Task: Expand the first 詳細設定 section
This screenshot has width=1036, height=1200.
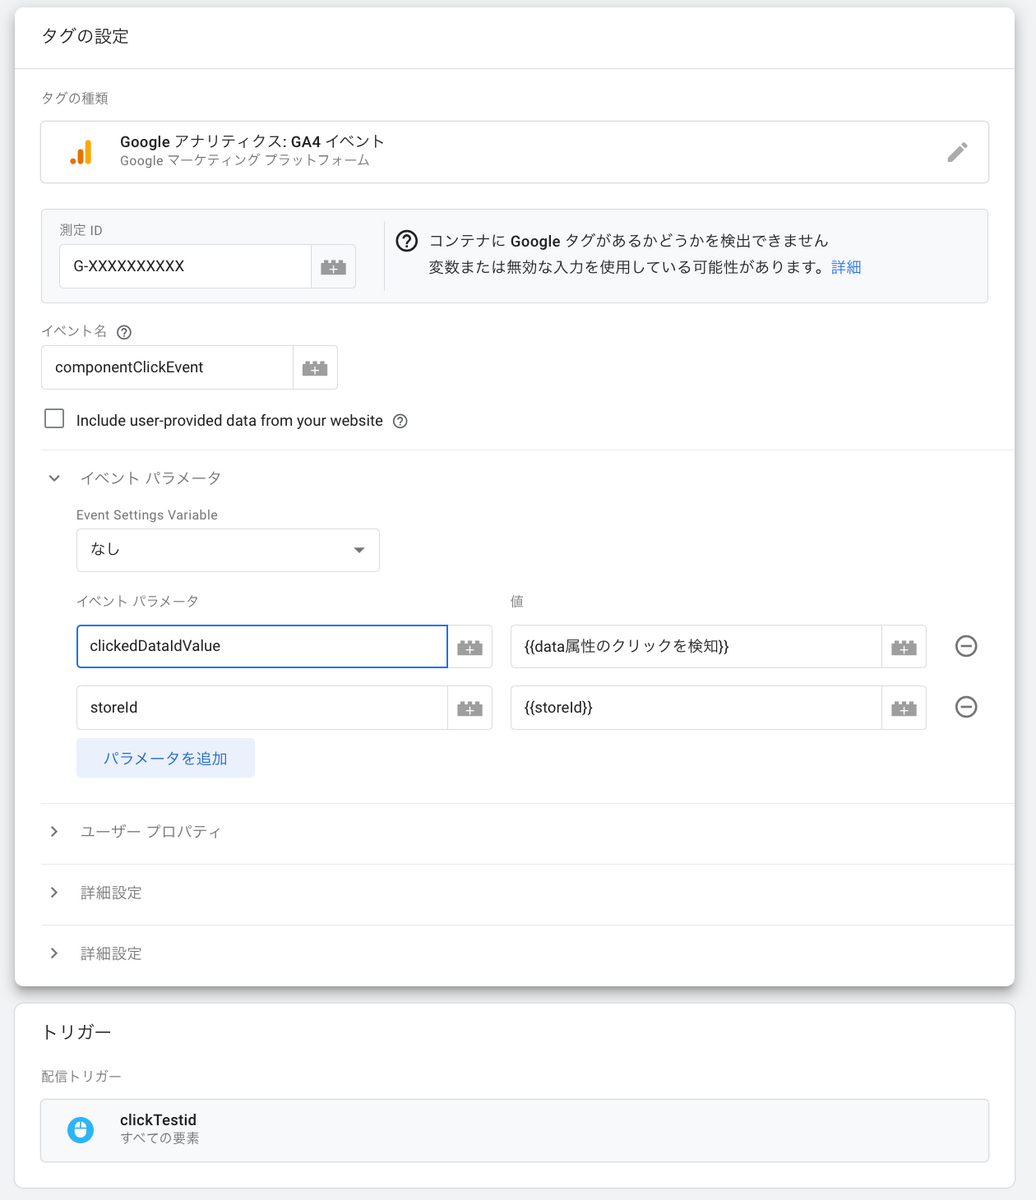Action: point(54,893)
